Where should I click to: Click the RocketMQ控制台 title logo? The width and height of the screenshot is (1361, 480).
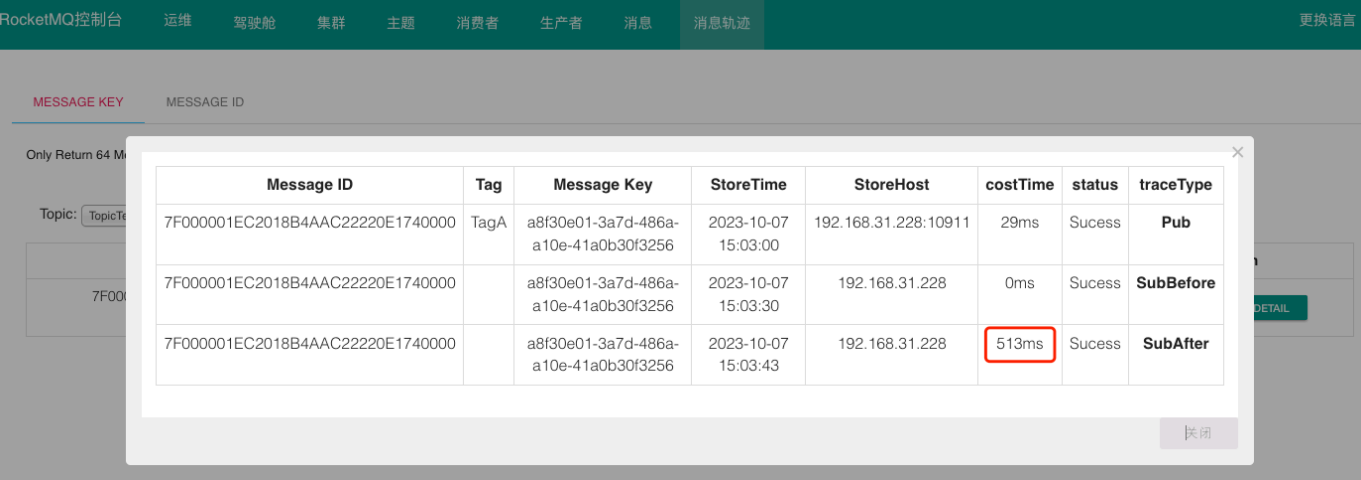point(61,20)
